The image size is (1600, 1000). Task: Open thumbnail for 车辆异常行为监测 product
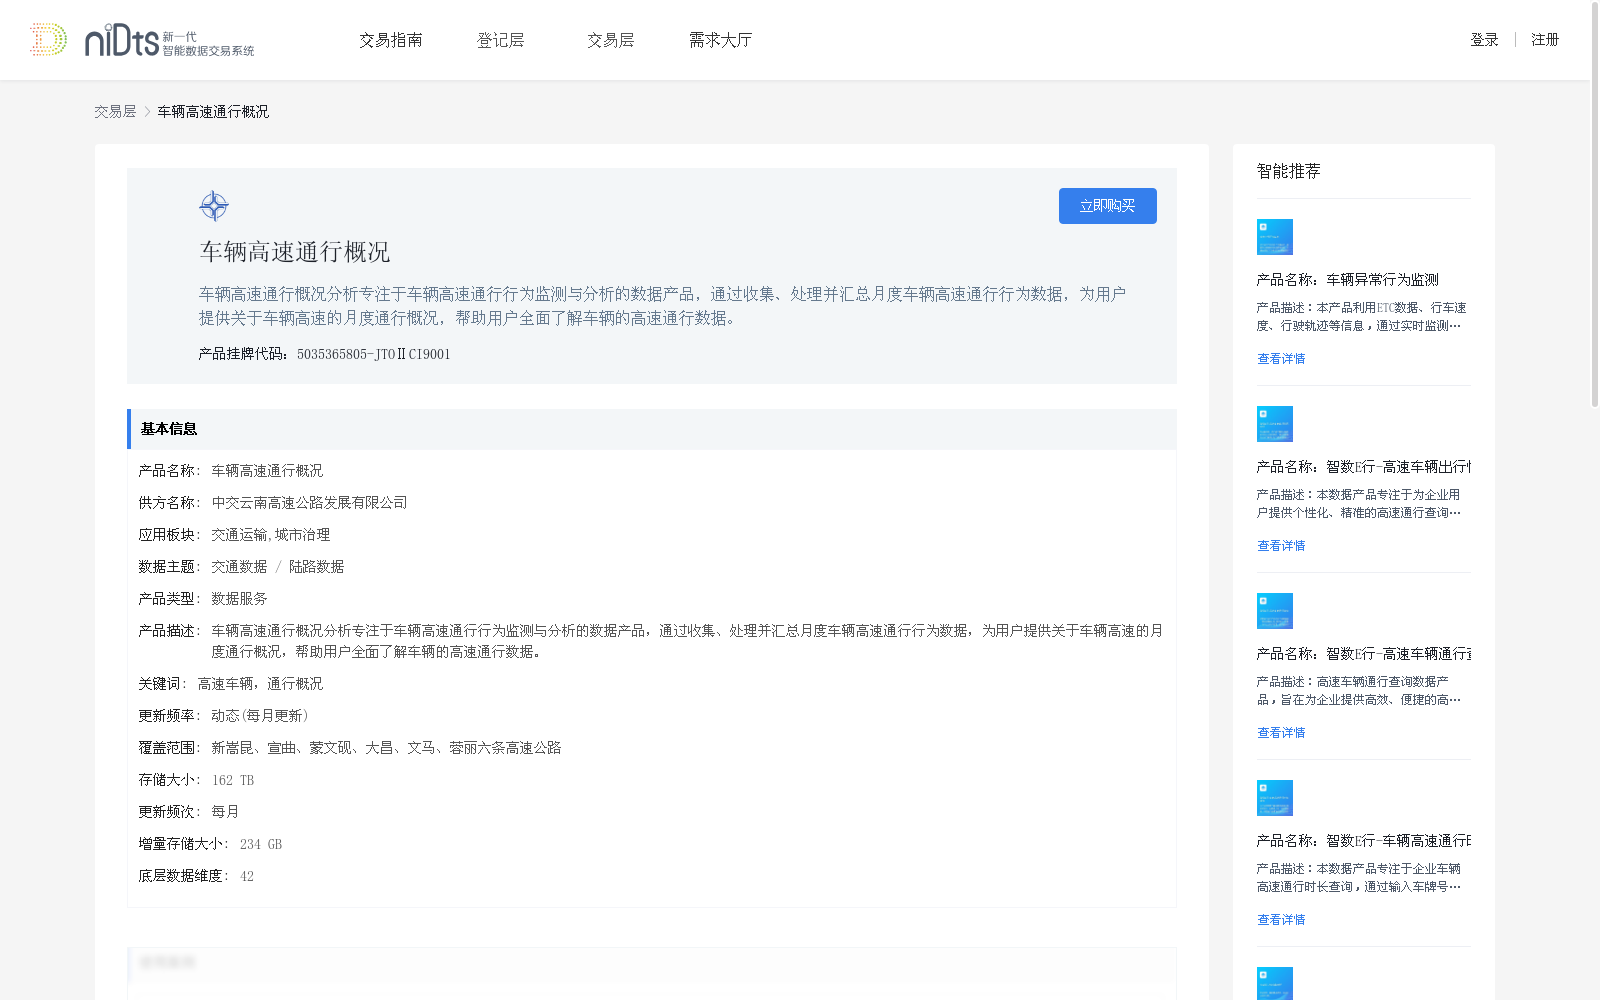click(1275, 237)
